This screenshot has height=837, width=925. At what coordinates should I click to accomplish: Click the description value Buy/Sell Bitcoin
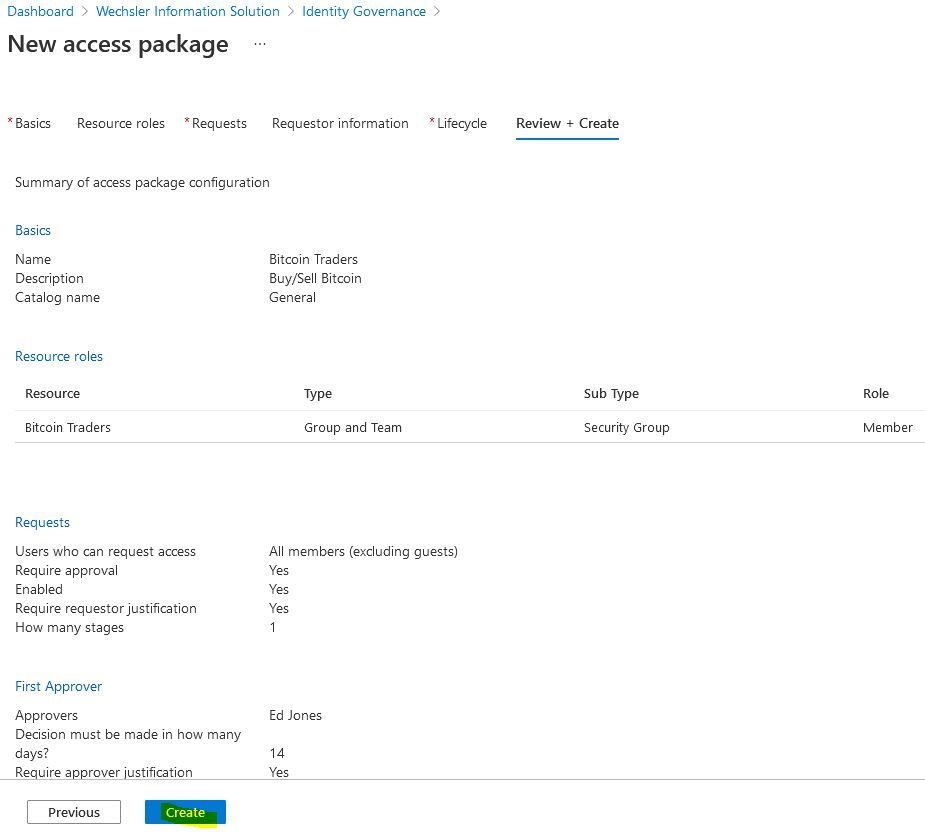[315, 278]
